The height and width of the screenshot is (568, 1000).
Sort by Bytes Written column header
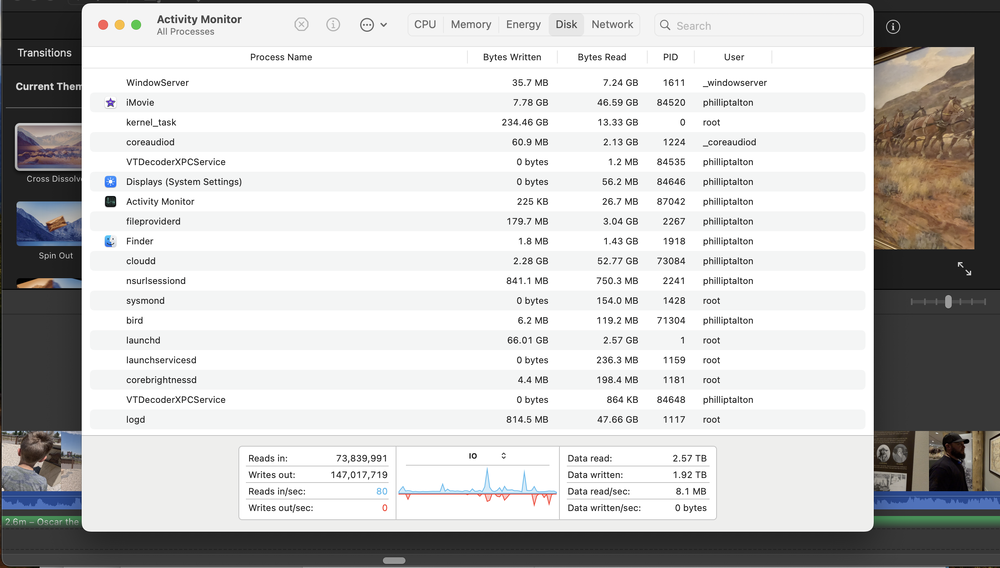click(512, 57)
